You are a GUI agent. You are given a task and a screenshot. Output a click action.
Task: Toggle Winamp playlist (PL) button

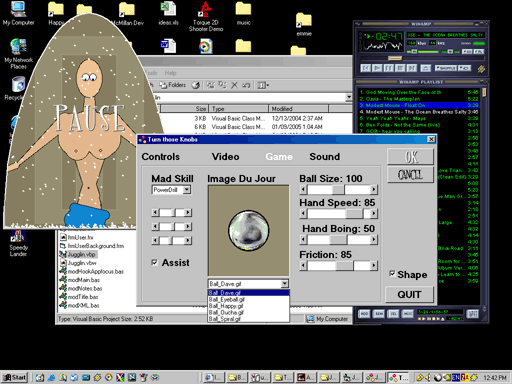pyautogui.click(x=479, y=52)
